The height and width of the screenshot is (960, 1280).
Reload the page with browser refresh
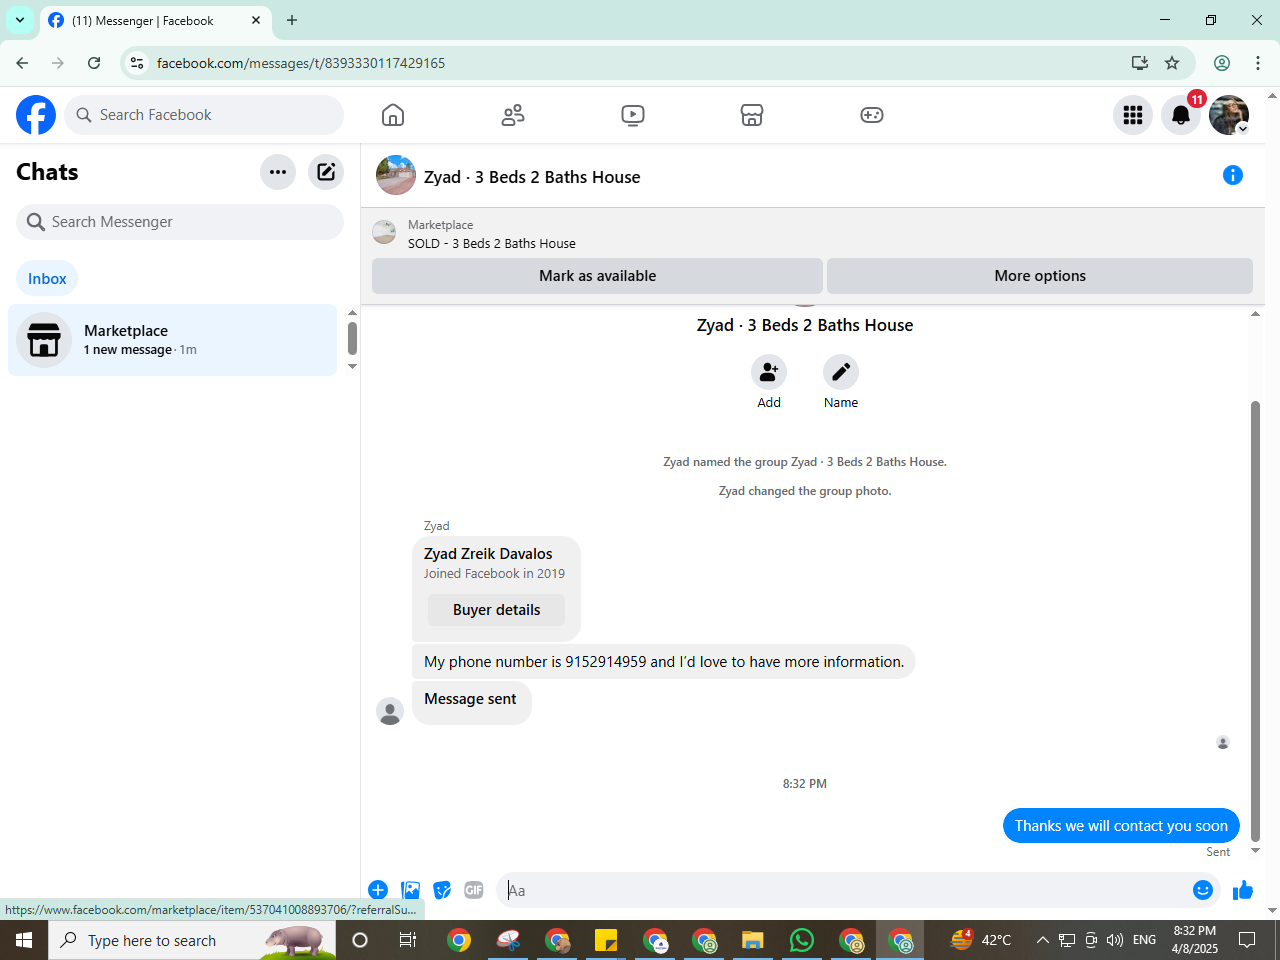[x=94, y=63]
